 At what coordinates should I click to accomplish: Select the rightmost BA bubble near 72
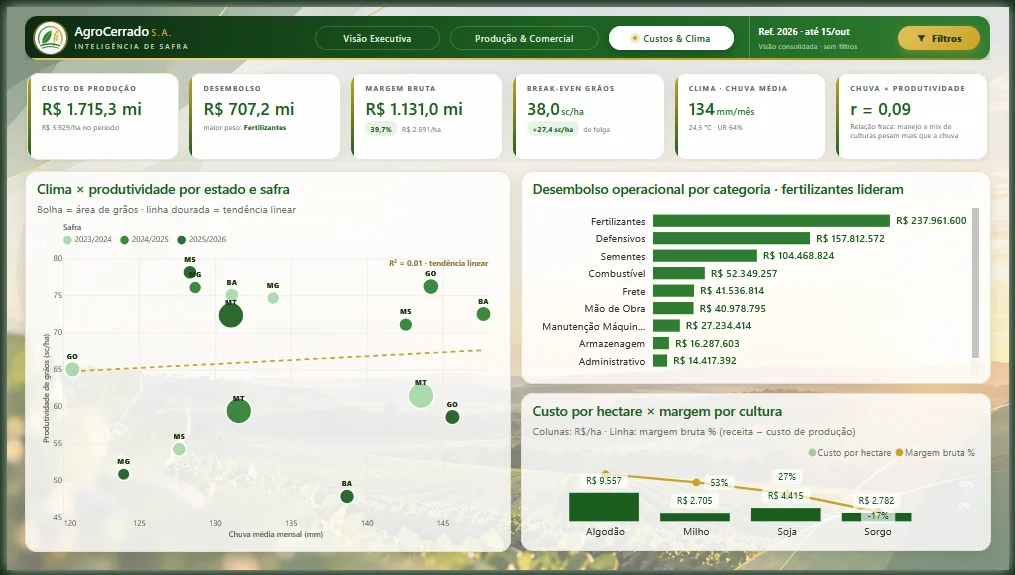[483, 314]
